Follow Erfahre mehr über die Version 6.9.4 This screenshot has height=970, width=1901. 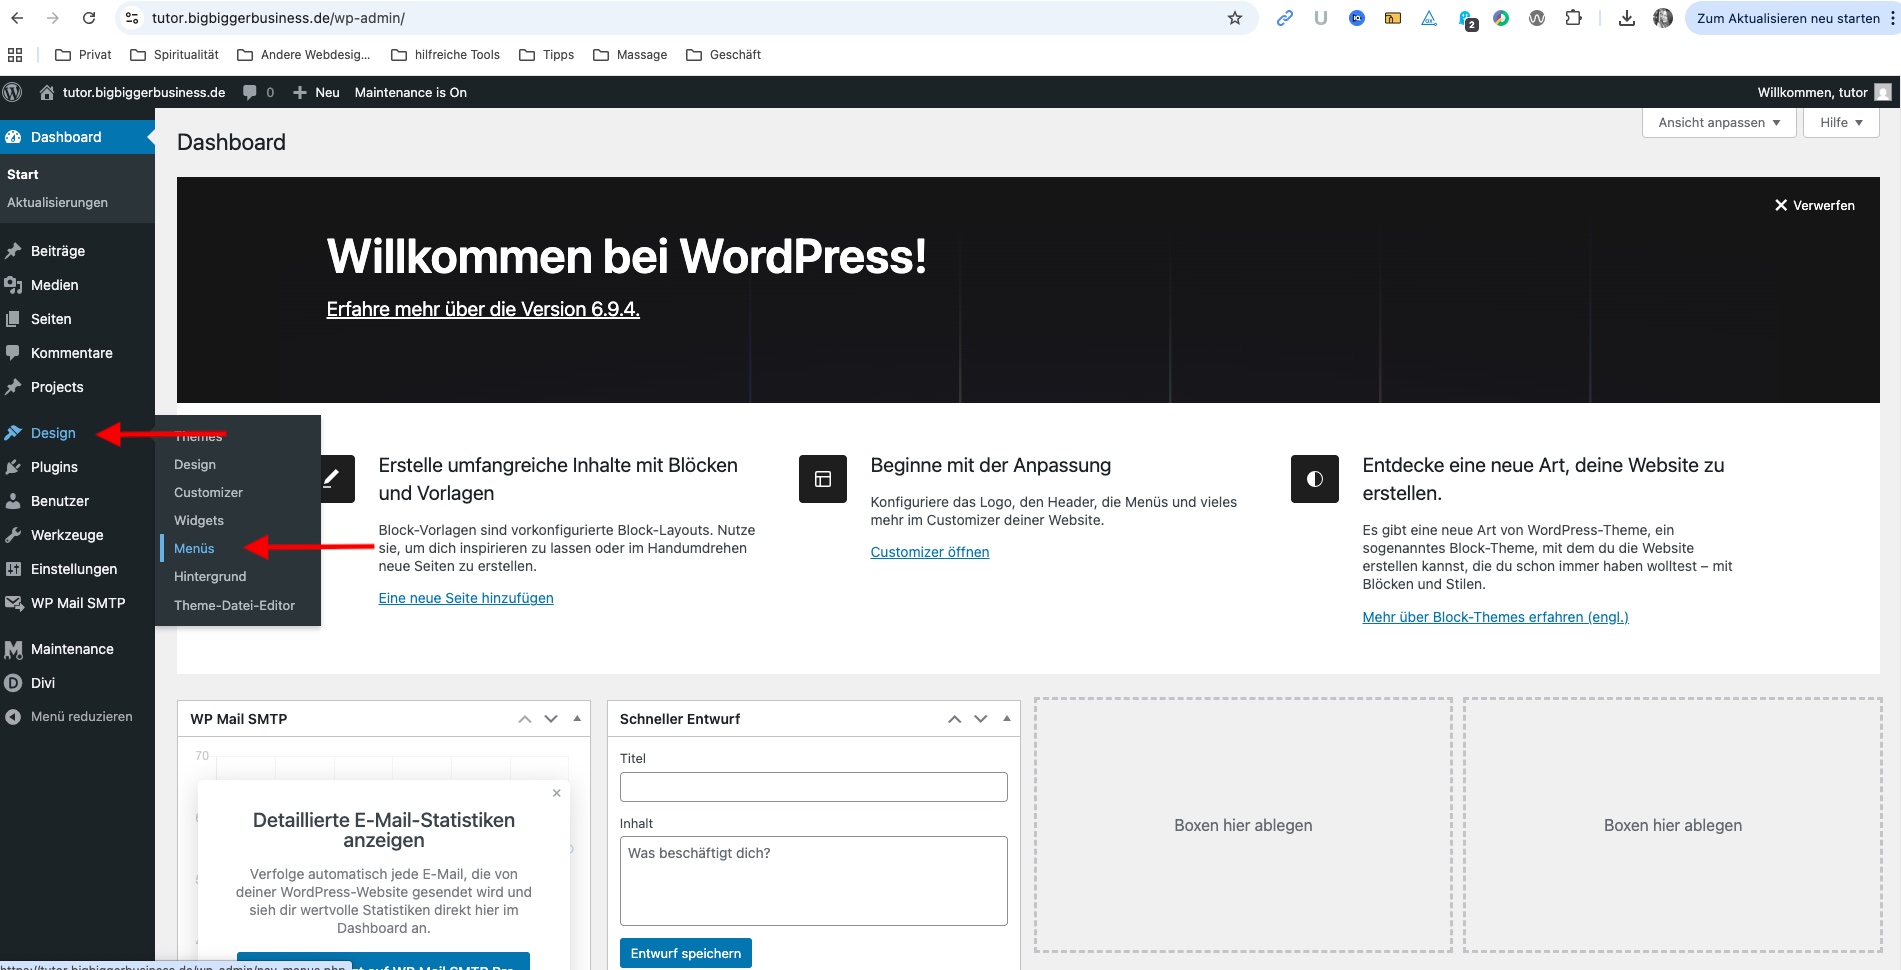[483, 309]
